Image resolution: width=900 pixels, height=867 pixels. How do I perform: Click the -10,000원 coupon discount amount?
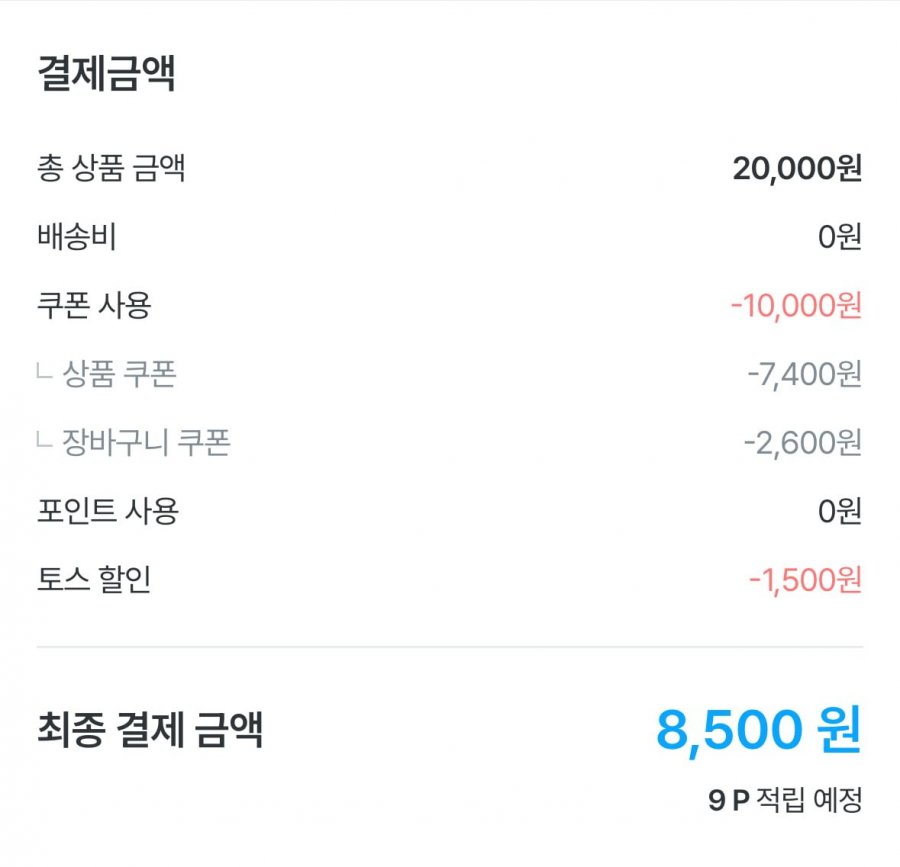[x=796, y=306]
